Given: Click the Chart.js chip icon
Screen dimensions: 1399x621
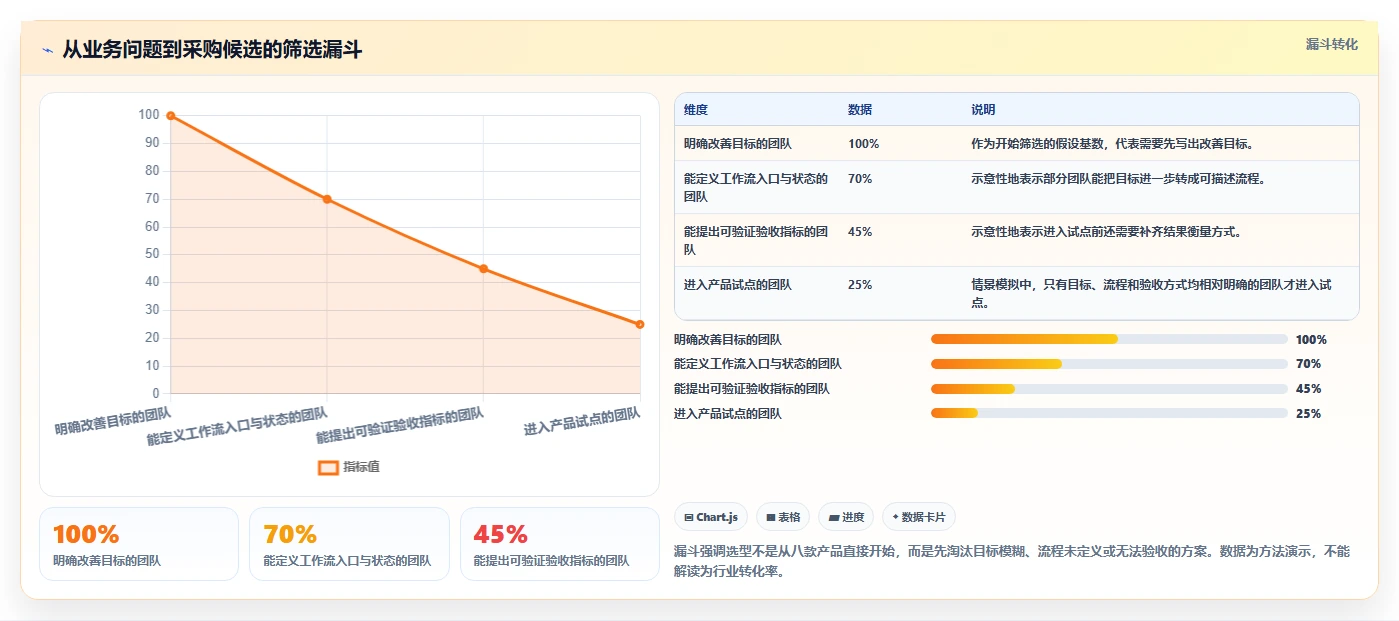Looking at the screenshot, I should (689, 517).
